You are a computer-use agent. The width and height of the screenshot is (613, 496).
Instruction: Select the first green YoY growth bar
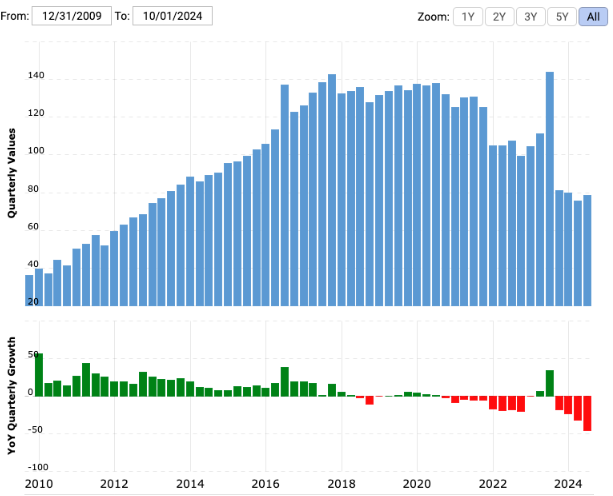(x=39, y=375)
